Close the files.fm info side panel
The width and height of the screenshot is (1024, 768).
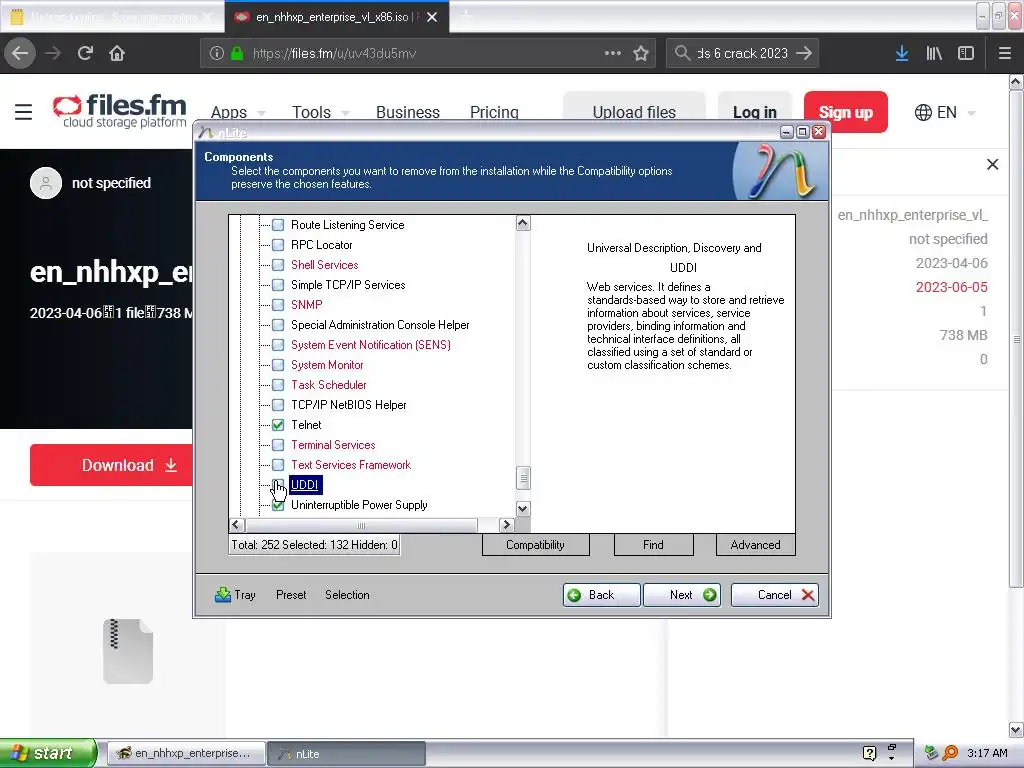pyautogui.click(x=992, y=165)
